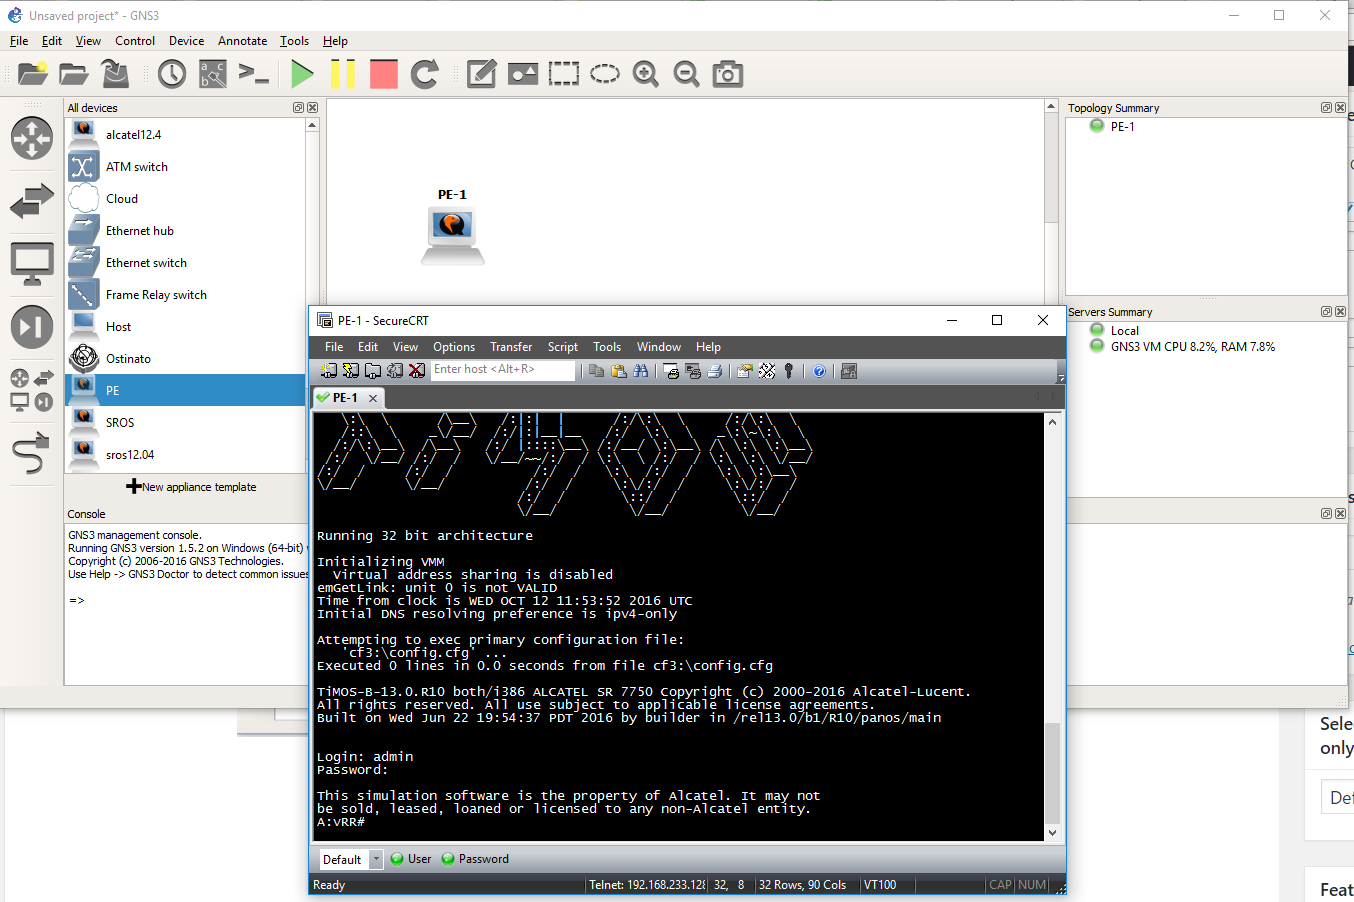The height and width of the screenshot is (902, 1354).
Task: Open SecureCRT Session Options icon
Action: [x=745, y=371]
